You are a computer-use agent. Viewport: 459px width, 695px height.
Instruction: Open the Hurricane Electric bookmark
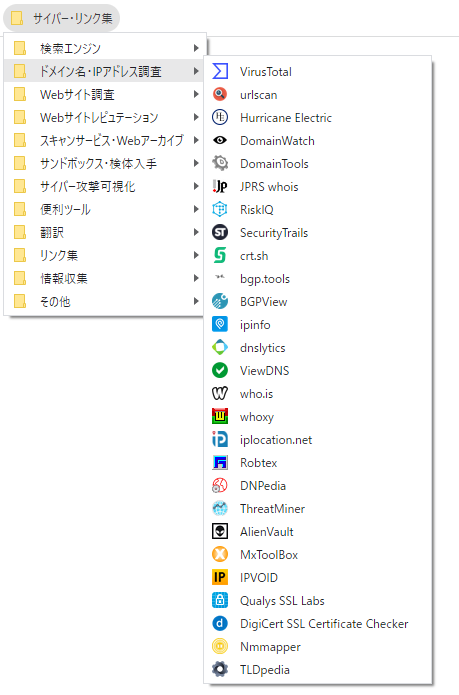click(x=317, y=117)
